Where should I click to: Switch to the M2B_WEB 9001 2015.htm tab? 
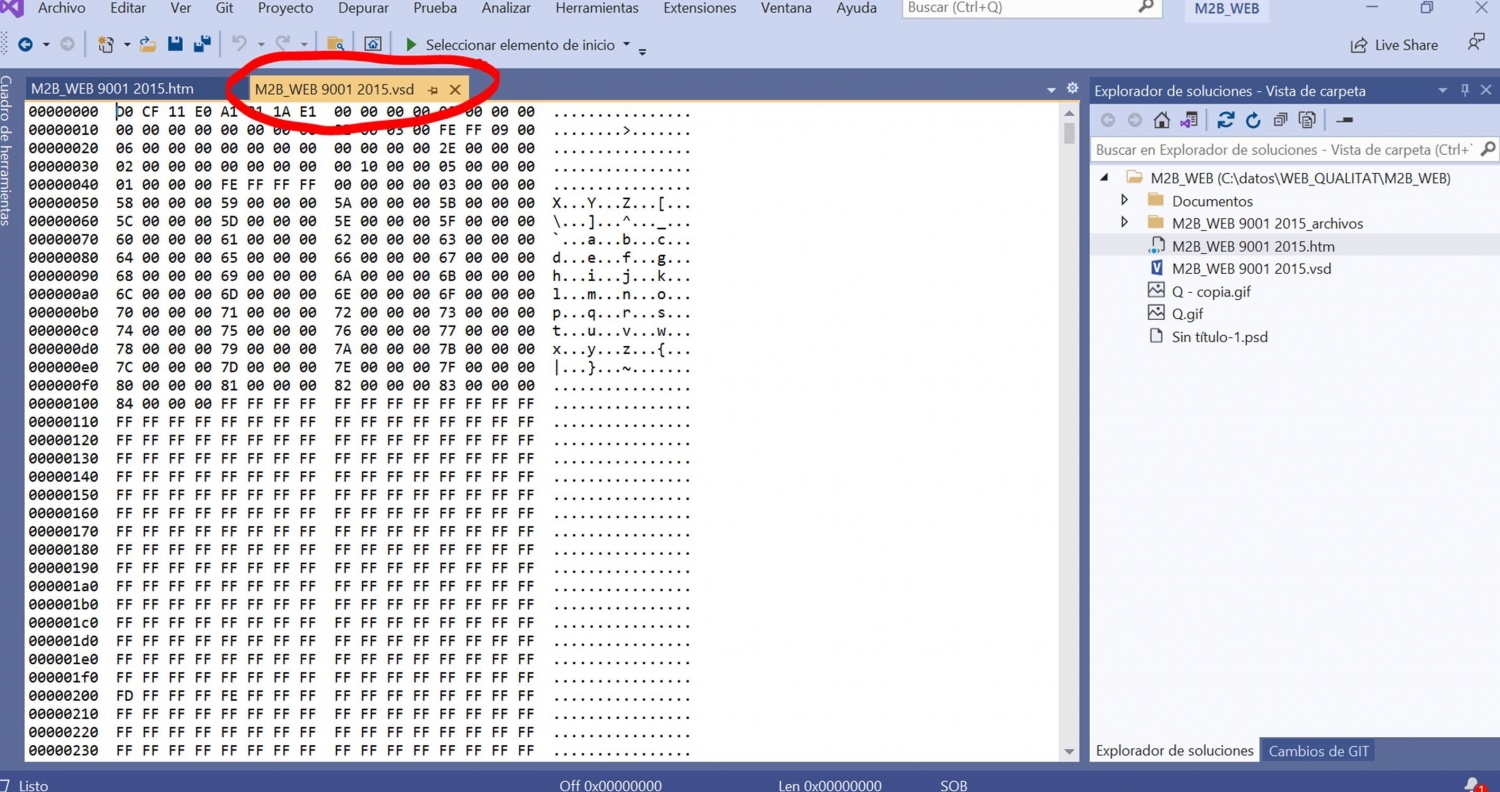pos(112,89)
